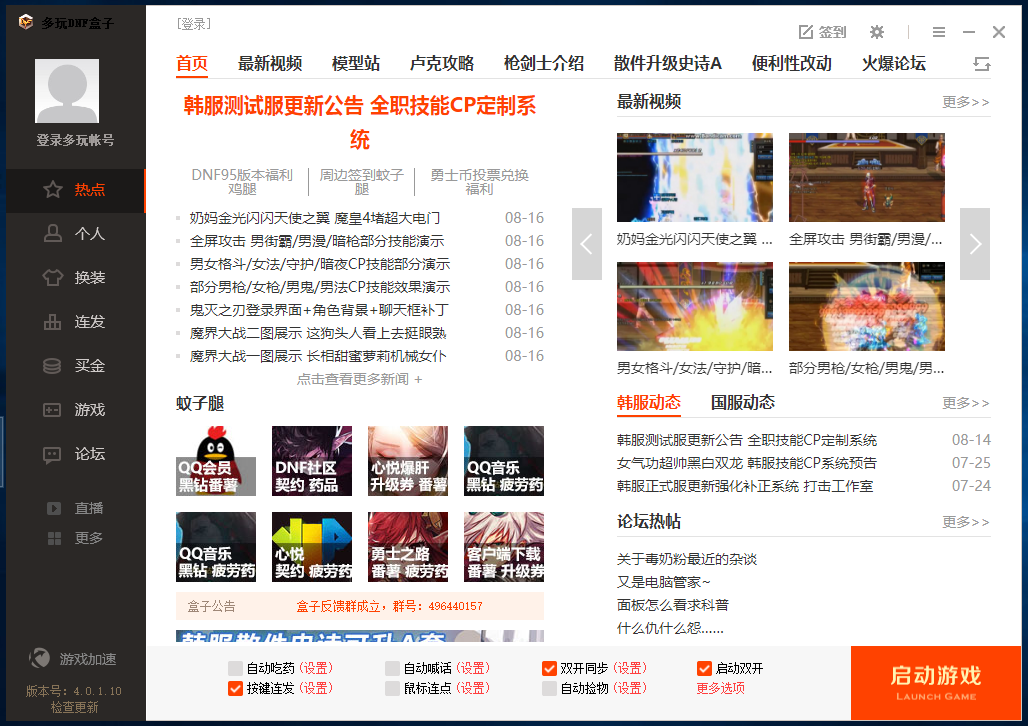Open the 卢克攻略 tab

tap(442, 64)
